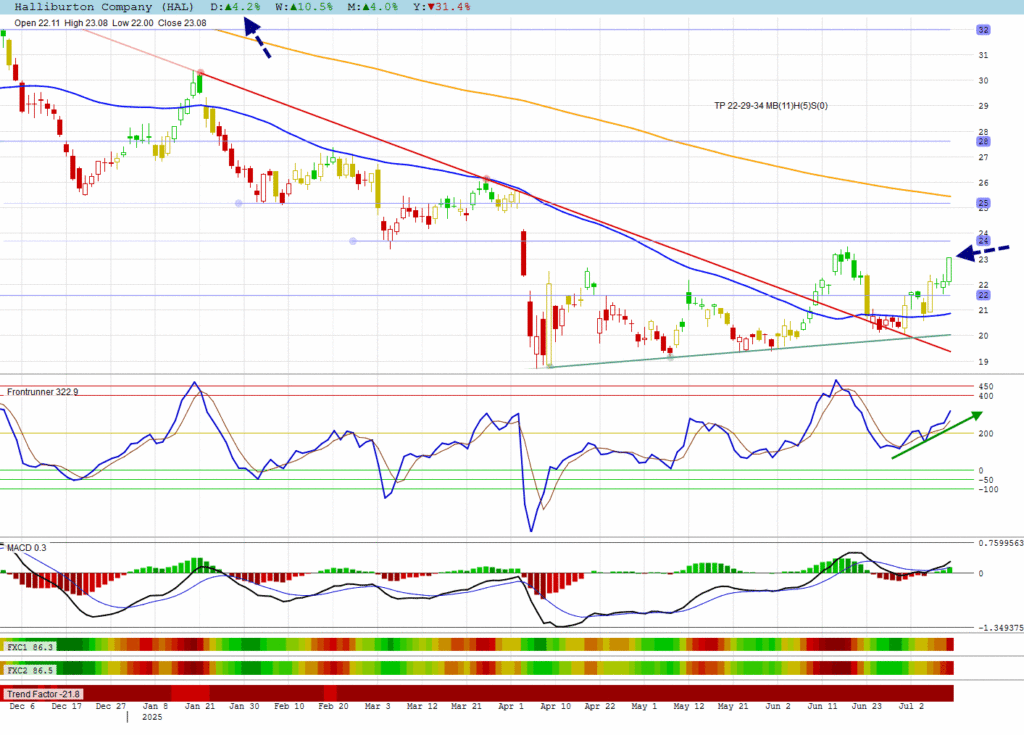
Task: Click the Apr 1 date label
Action: pyautogui.click(x=511, y=706)
